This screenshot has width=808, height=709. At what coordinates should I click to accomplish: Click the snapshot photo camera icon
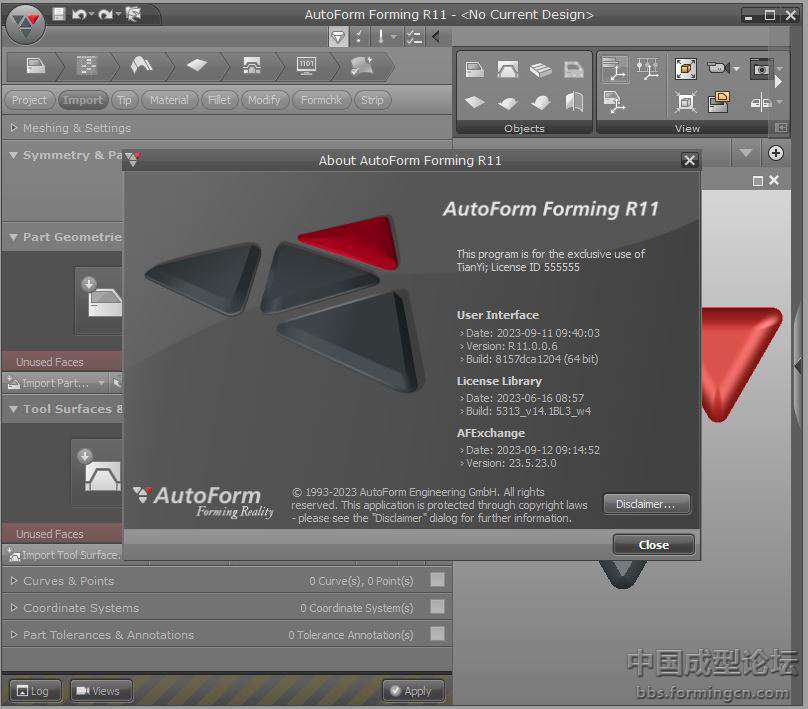[x=760, y=68]
